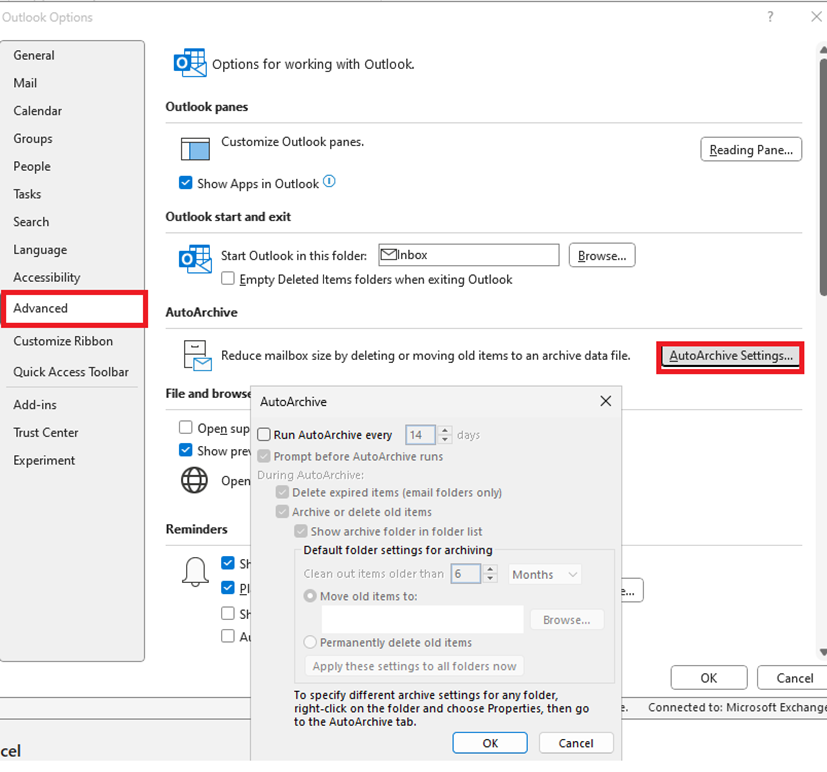Screen dimensions: 827x772
Task: Decrease the AutoArchive days value
Action: pyautogui.click(x=445, y=439)
